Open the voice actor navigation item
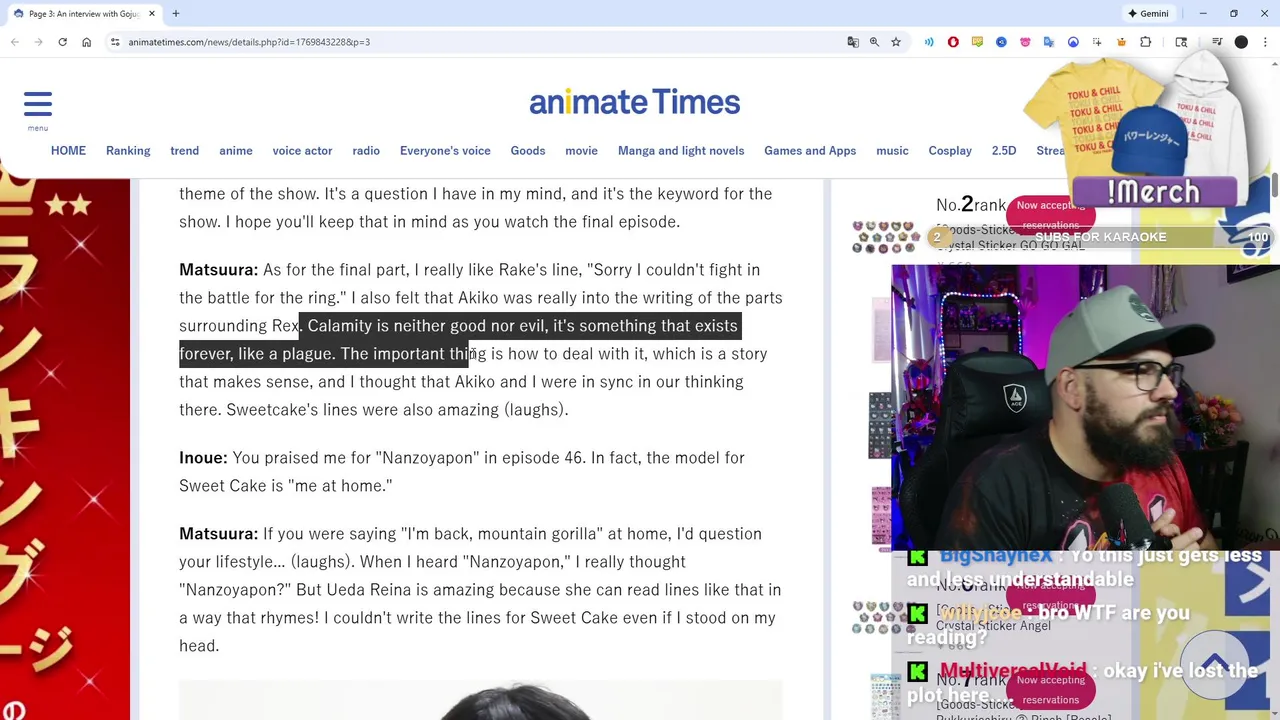This screenshot has width=1280, height=720. 302,150
